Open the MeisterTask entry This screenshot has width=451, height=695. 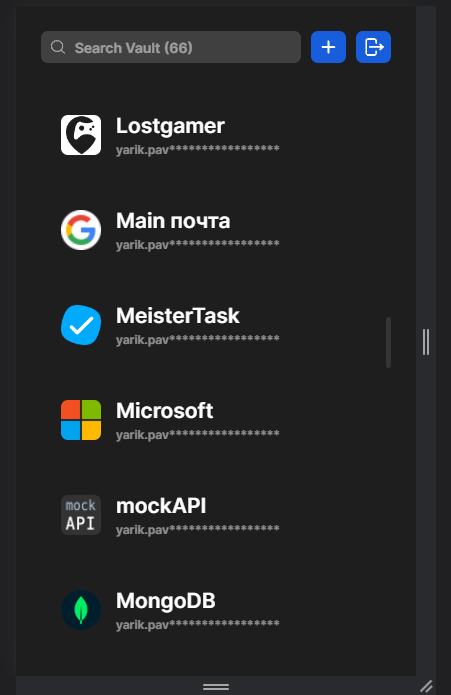(x=178, y=316)
